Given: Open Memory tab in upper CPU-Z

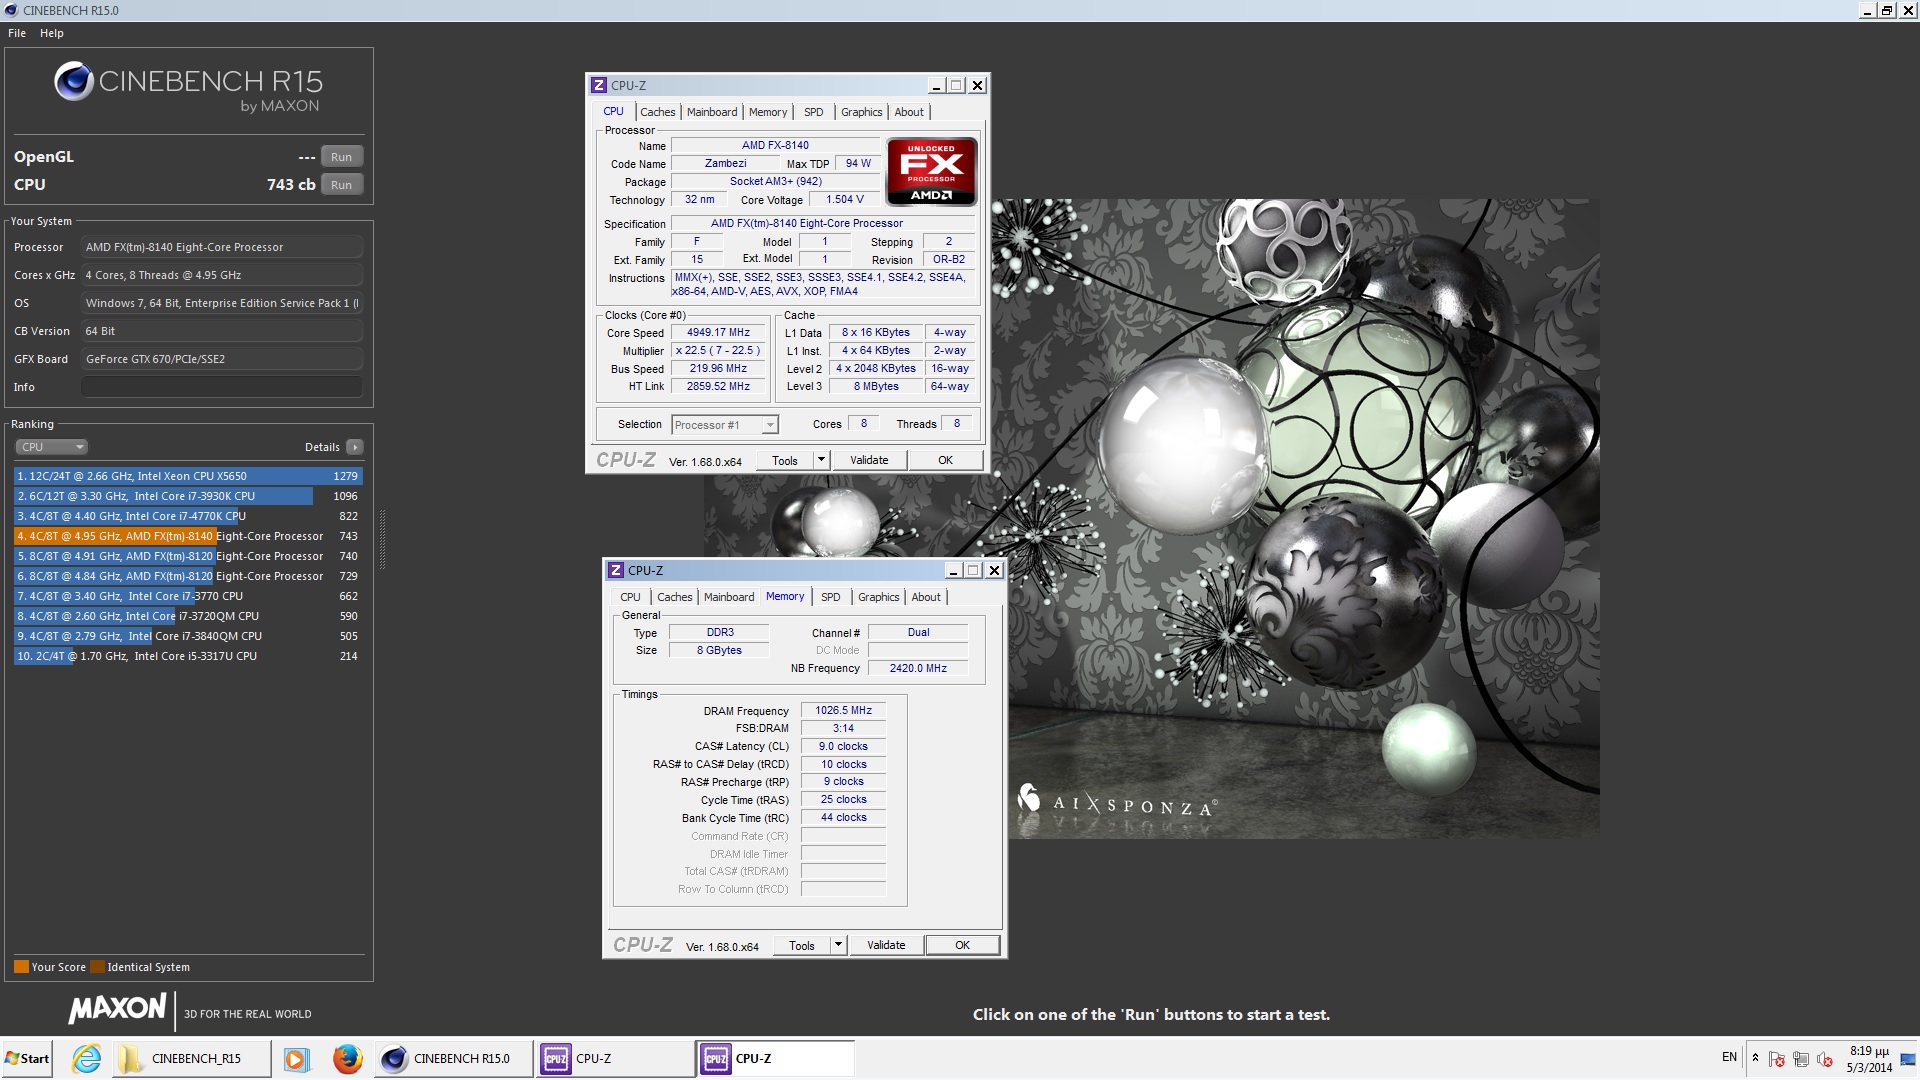Looking at the screenshot, I should point(768,112).
